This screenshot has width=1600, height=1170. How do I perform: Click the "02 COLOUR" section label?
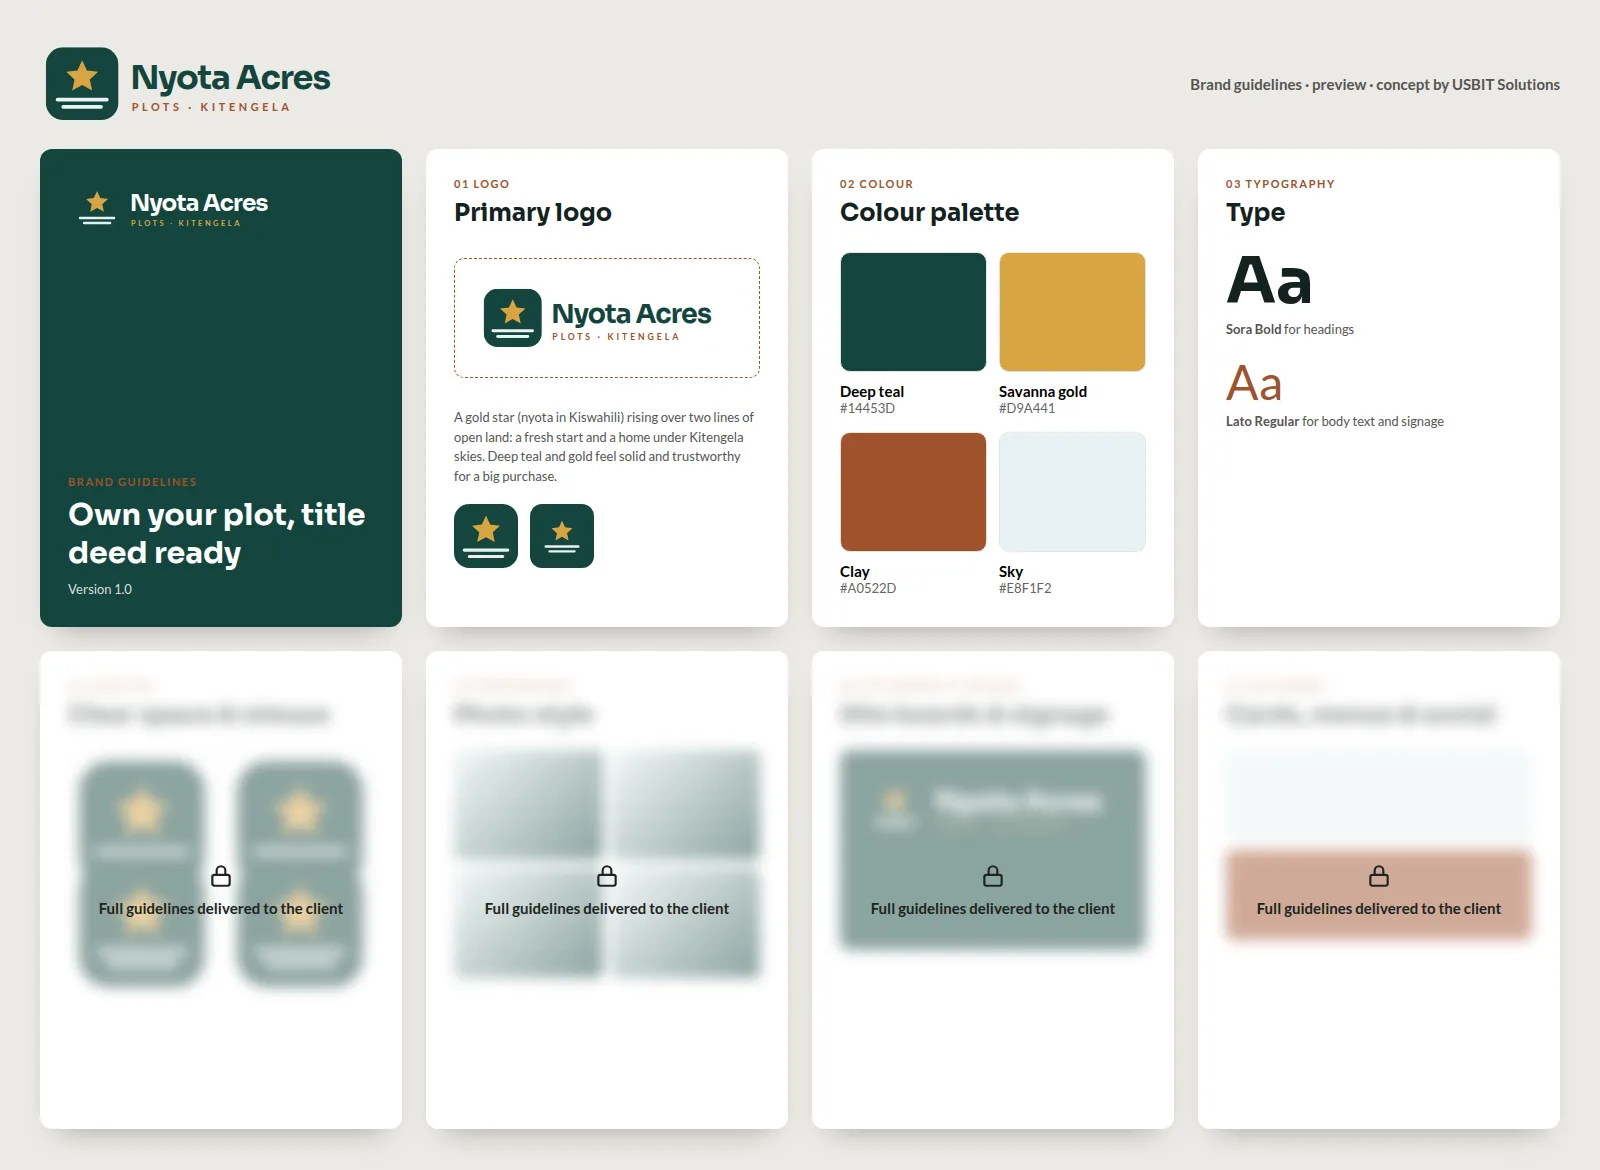click(x=877, y=184)
